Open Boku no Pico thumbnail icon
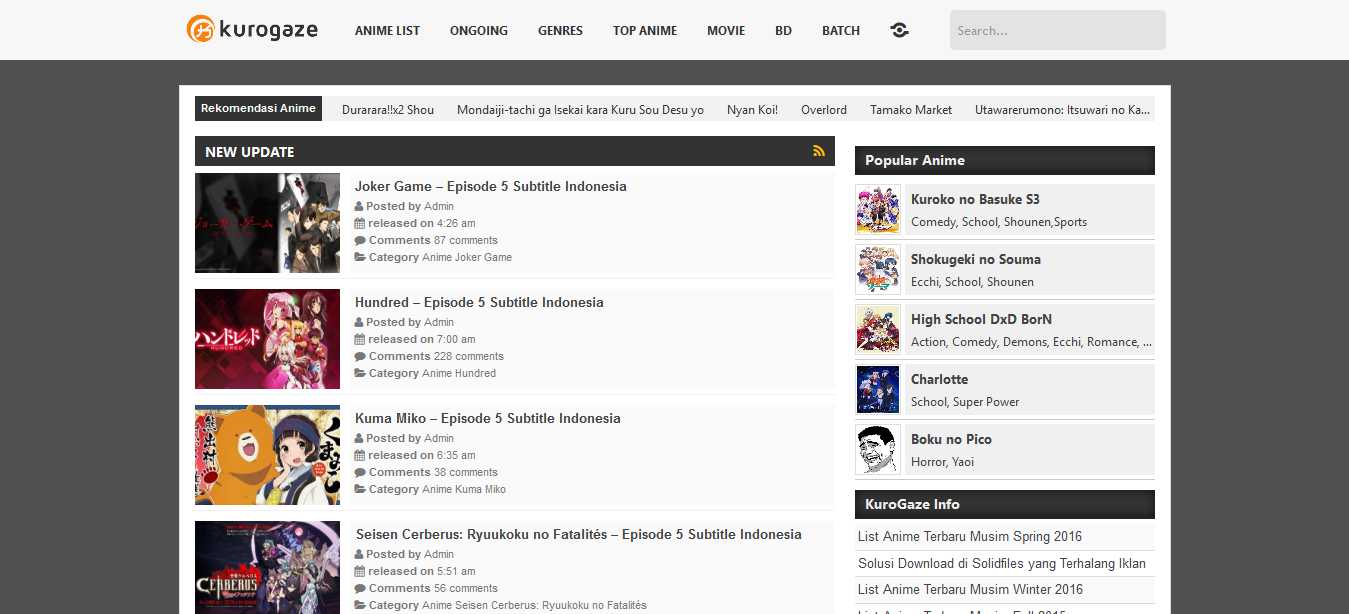 point(878,450)
